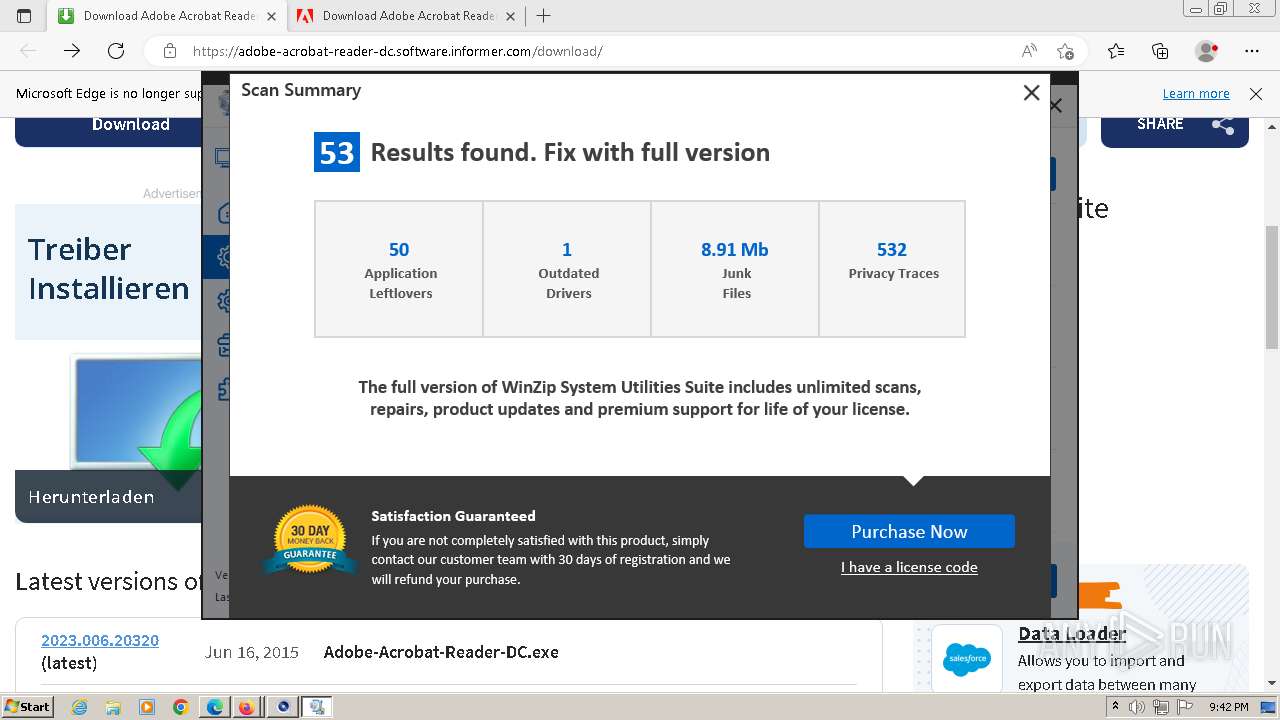
Task: Switch to the blue disc app taskbar button
Action: coord(283,707)
